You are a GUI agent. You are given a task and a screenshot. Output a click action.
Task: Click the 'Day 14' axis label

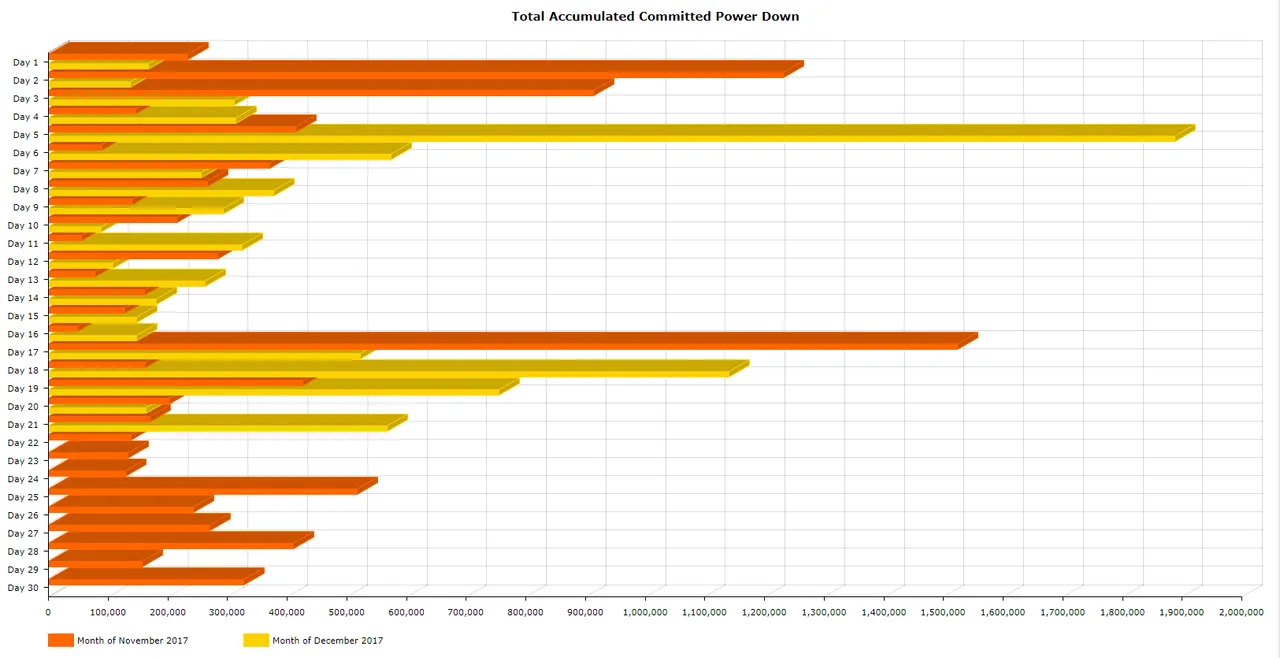pos(23,298)
